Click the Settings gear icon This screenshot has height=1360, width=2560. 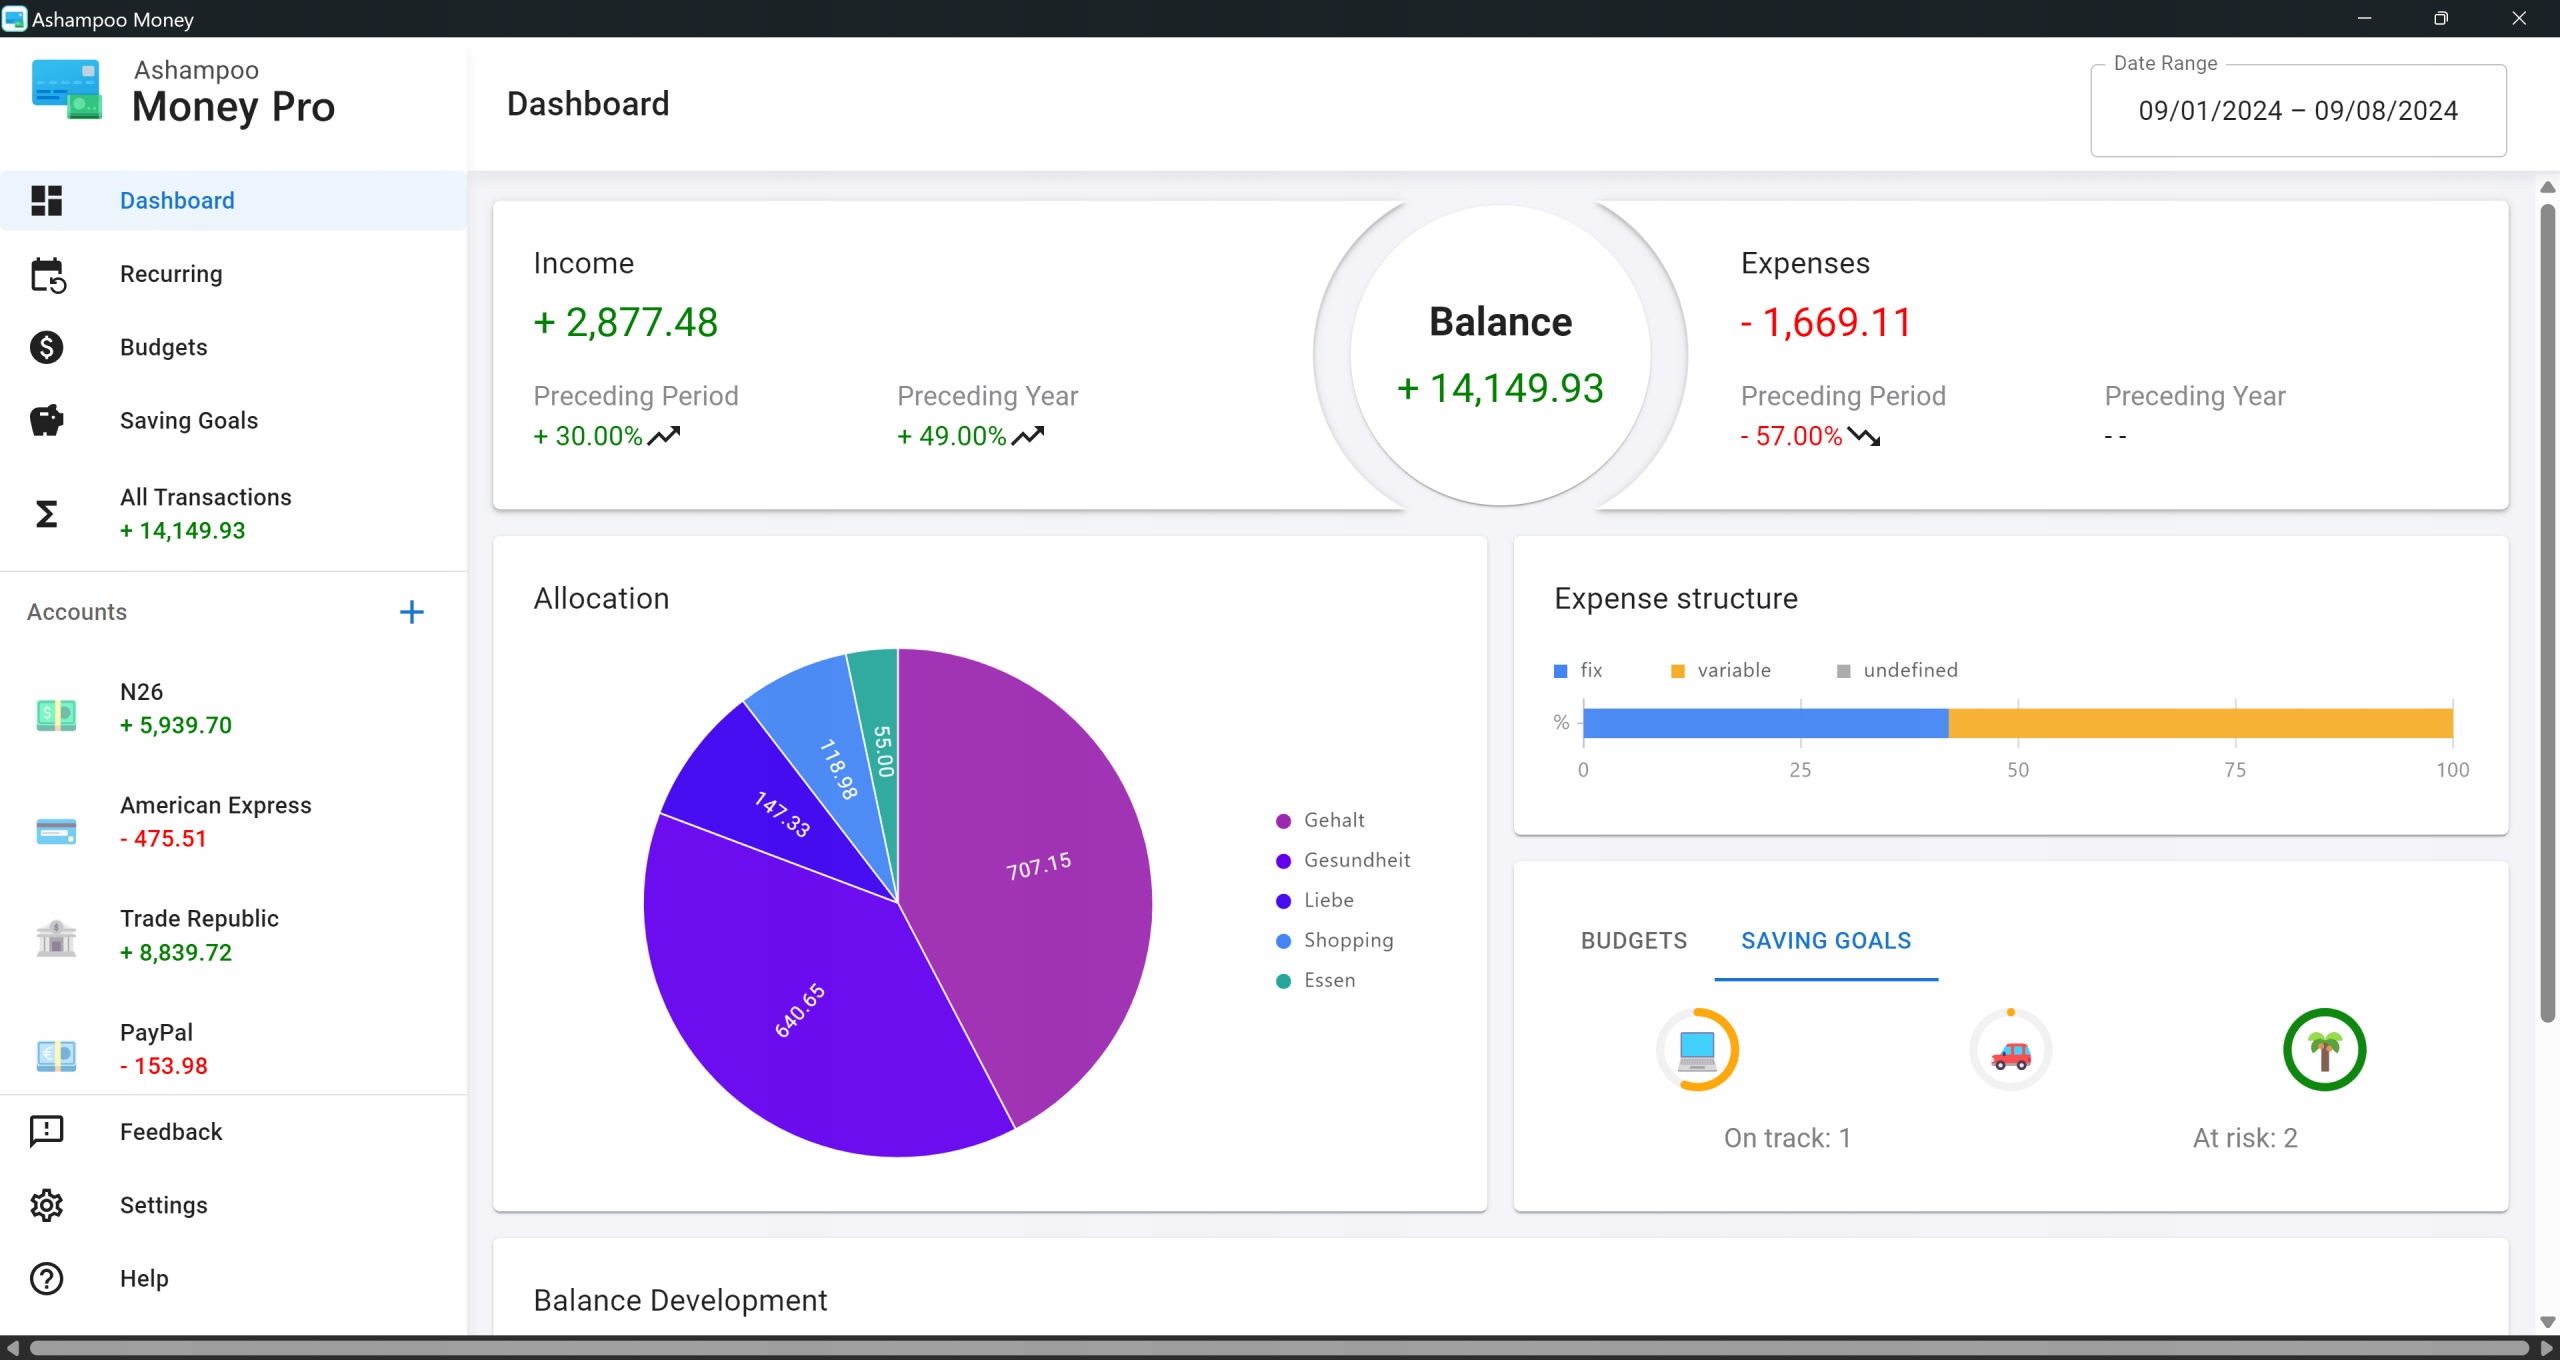(47, 1205)
